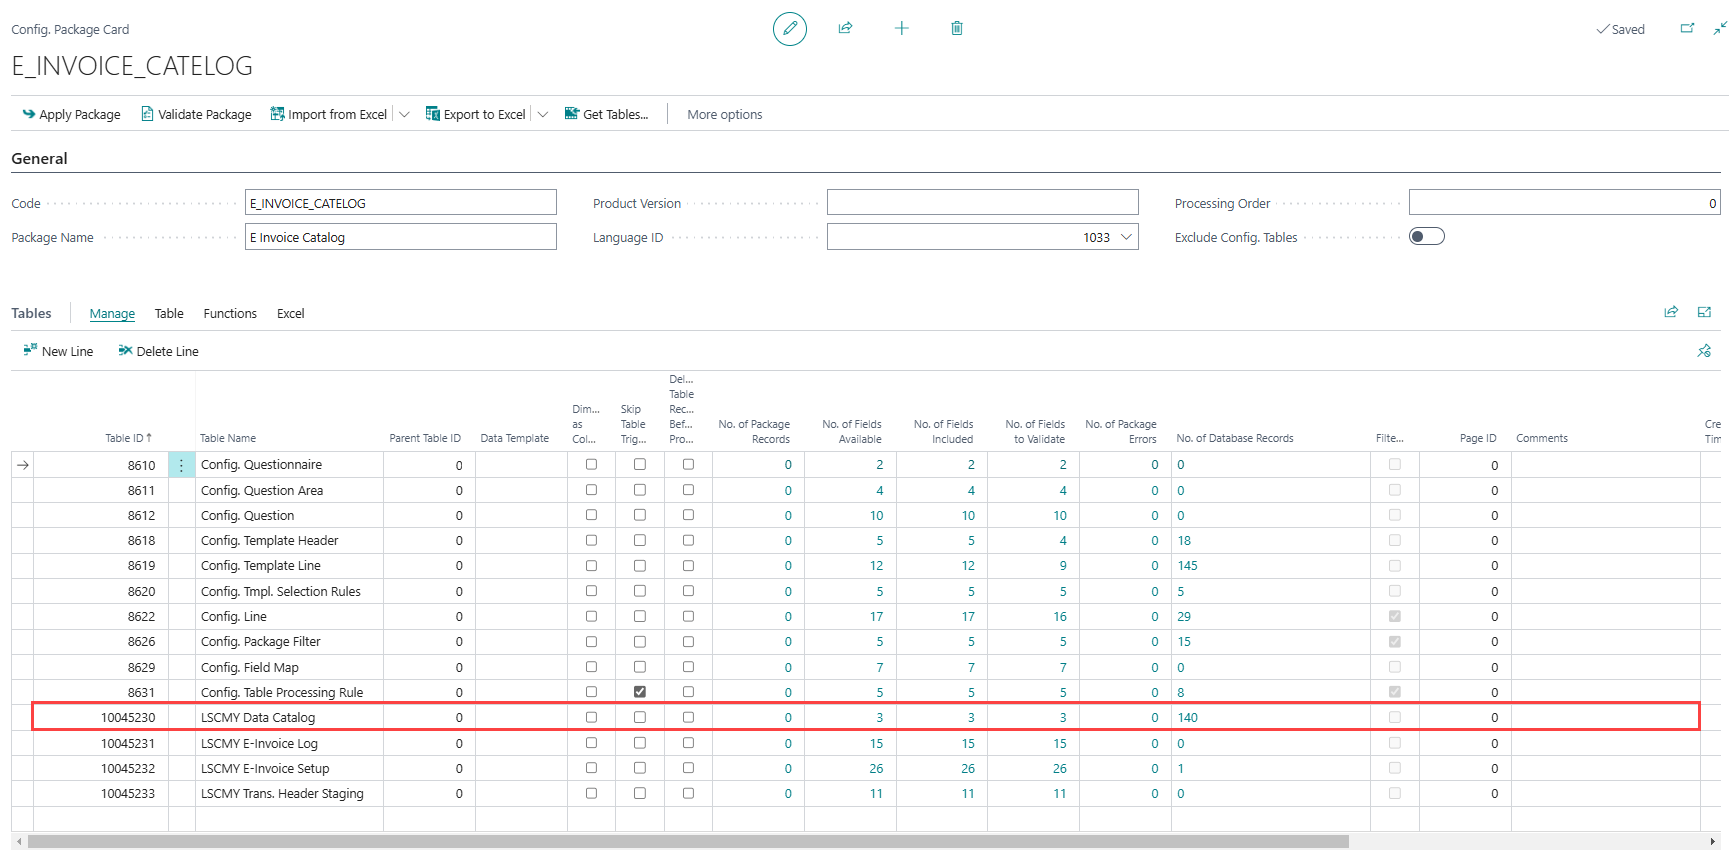Open the Functions menu in Tables
This screenshot has width=1729, height=864.
230,313
